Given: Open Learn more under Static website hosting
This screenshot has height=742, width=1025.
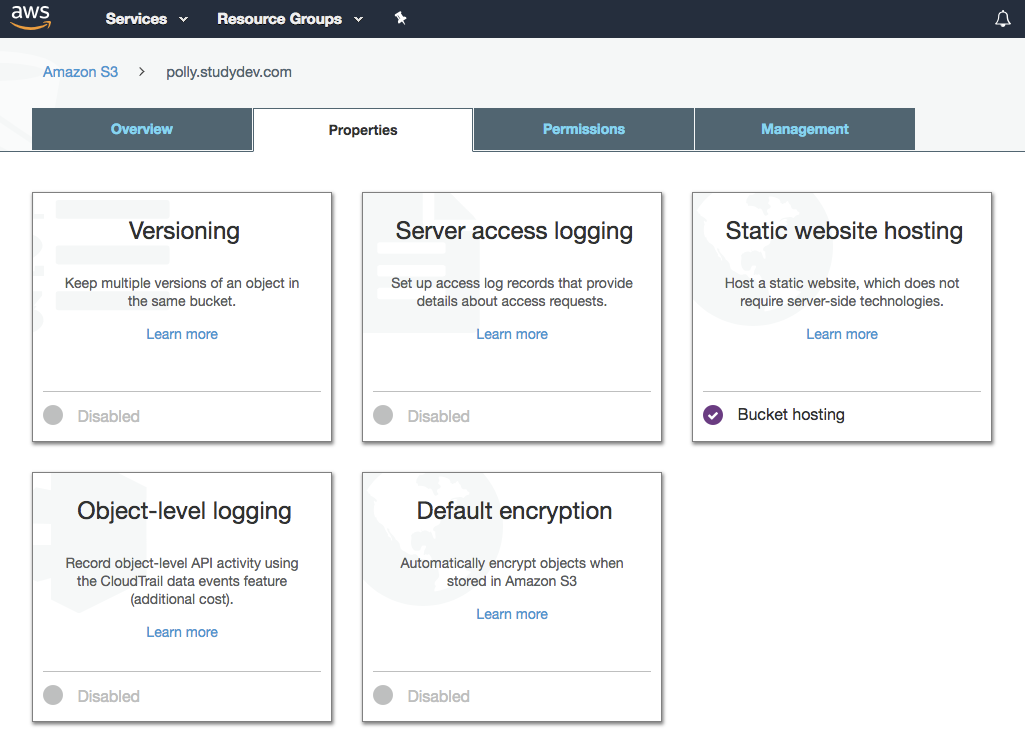Looking at the screenshot, I should click(842, 334).
